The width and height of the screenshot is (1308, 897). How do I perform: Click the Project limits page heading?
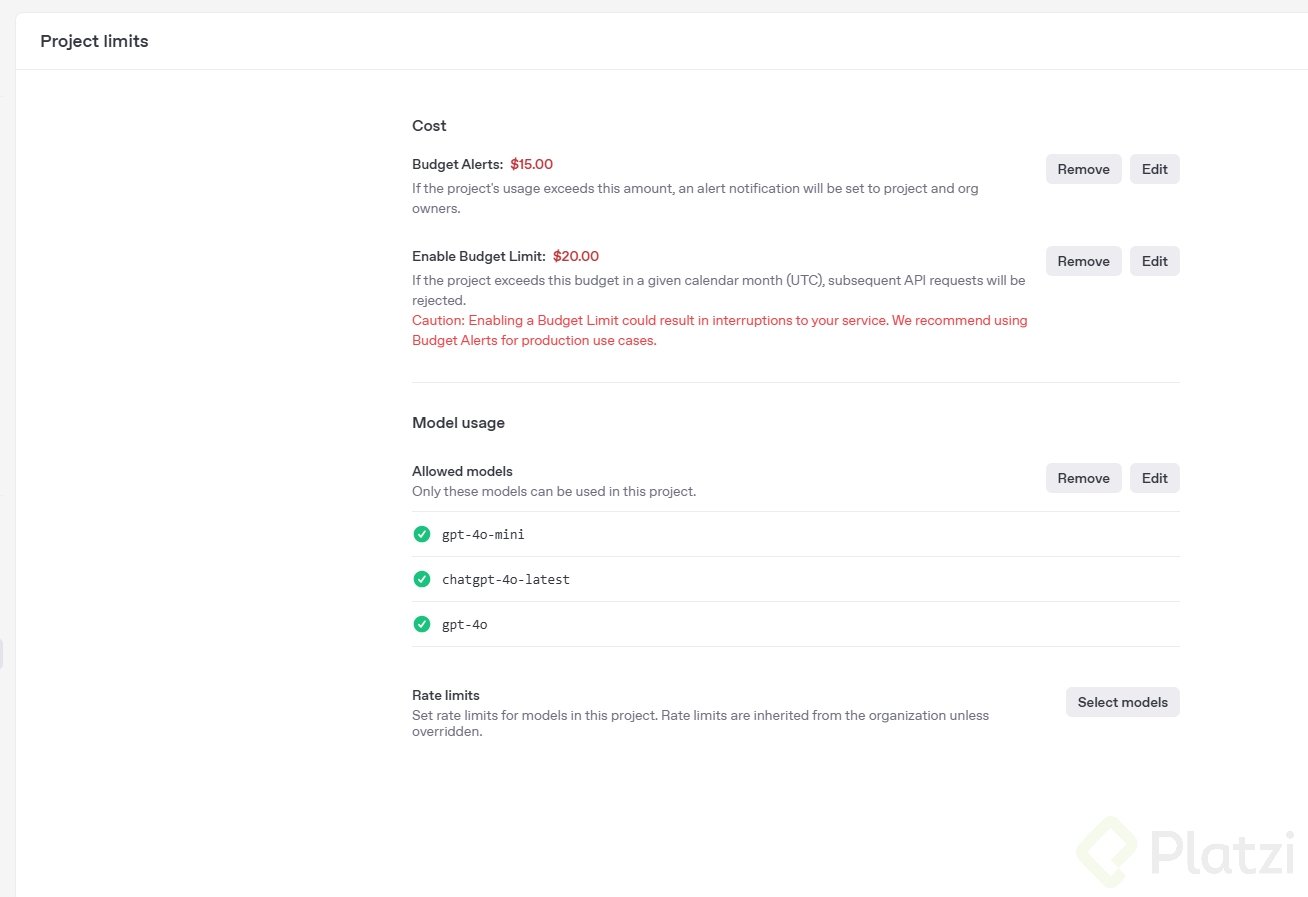tap(94, 41)
